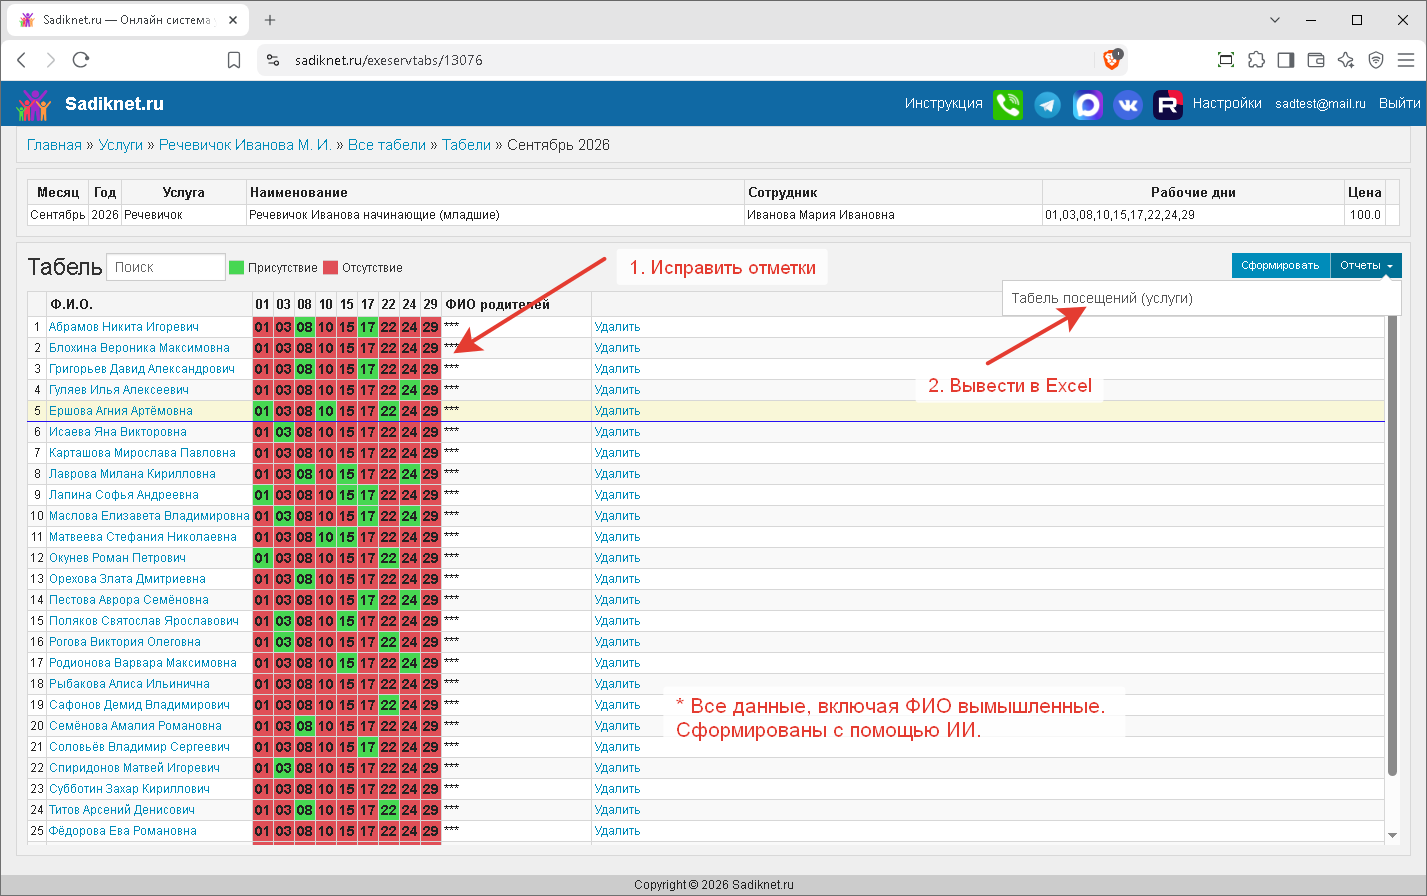The width and height of the screenshot is (1427, 896).
Task: Click the Sadiknet.ru logo icon
Action: (x=33, y=104)
